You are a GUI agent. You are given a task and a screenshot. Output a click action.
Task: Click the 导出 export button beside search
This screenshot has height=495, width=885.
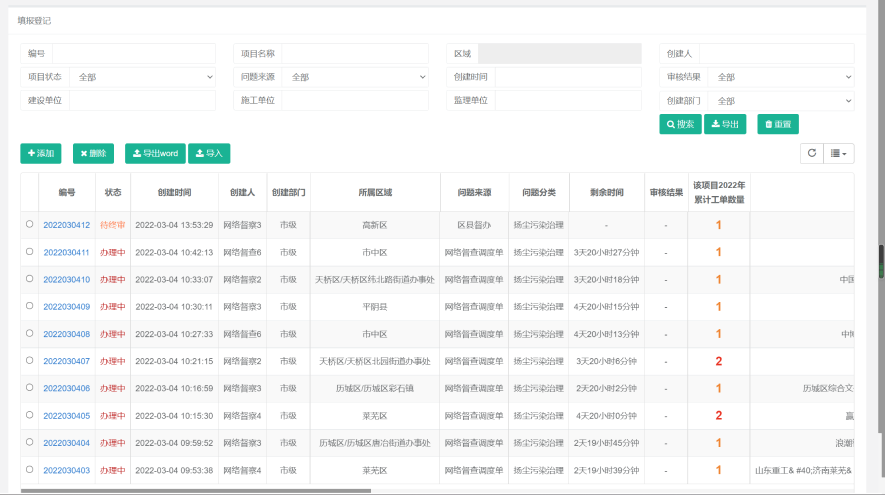pyautogui.click(x=725, y=124)
